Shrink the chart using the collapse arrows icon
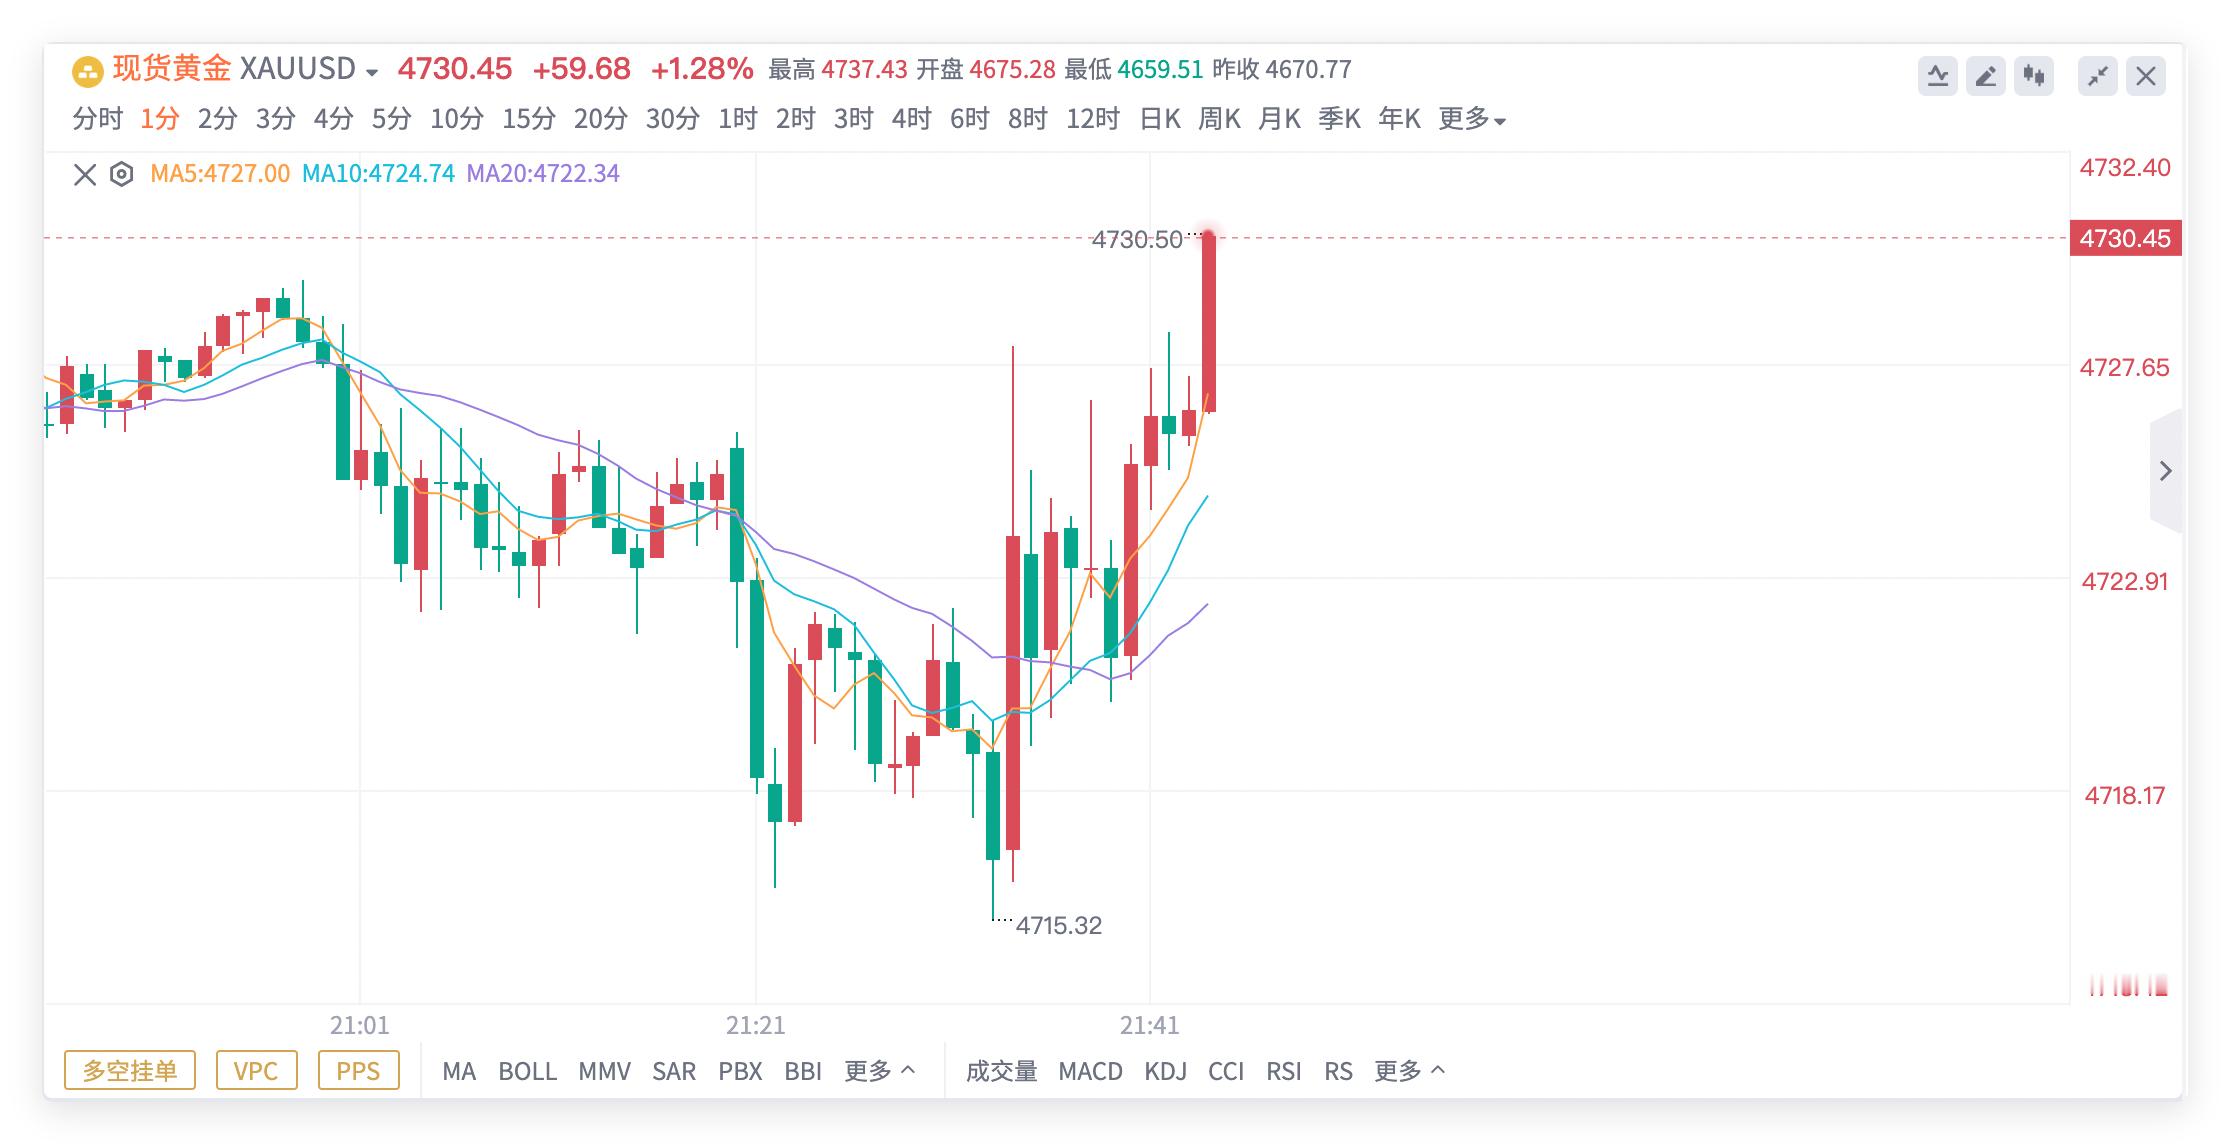This screenshot has width=2230, height=1144. pos(2099,73)
